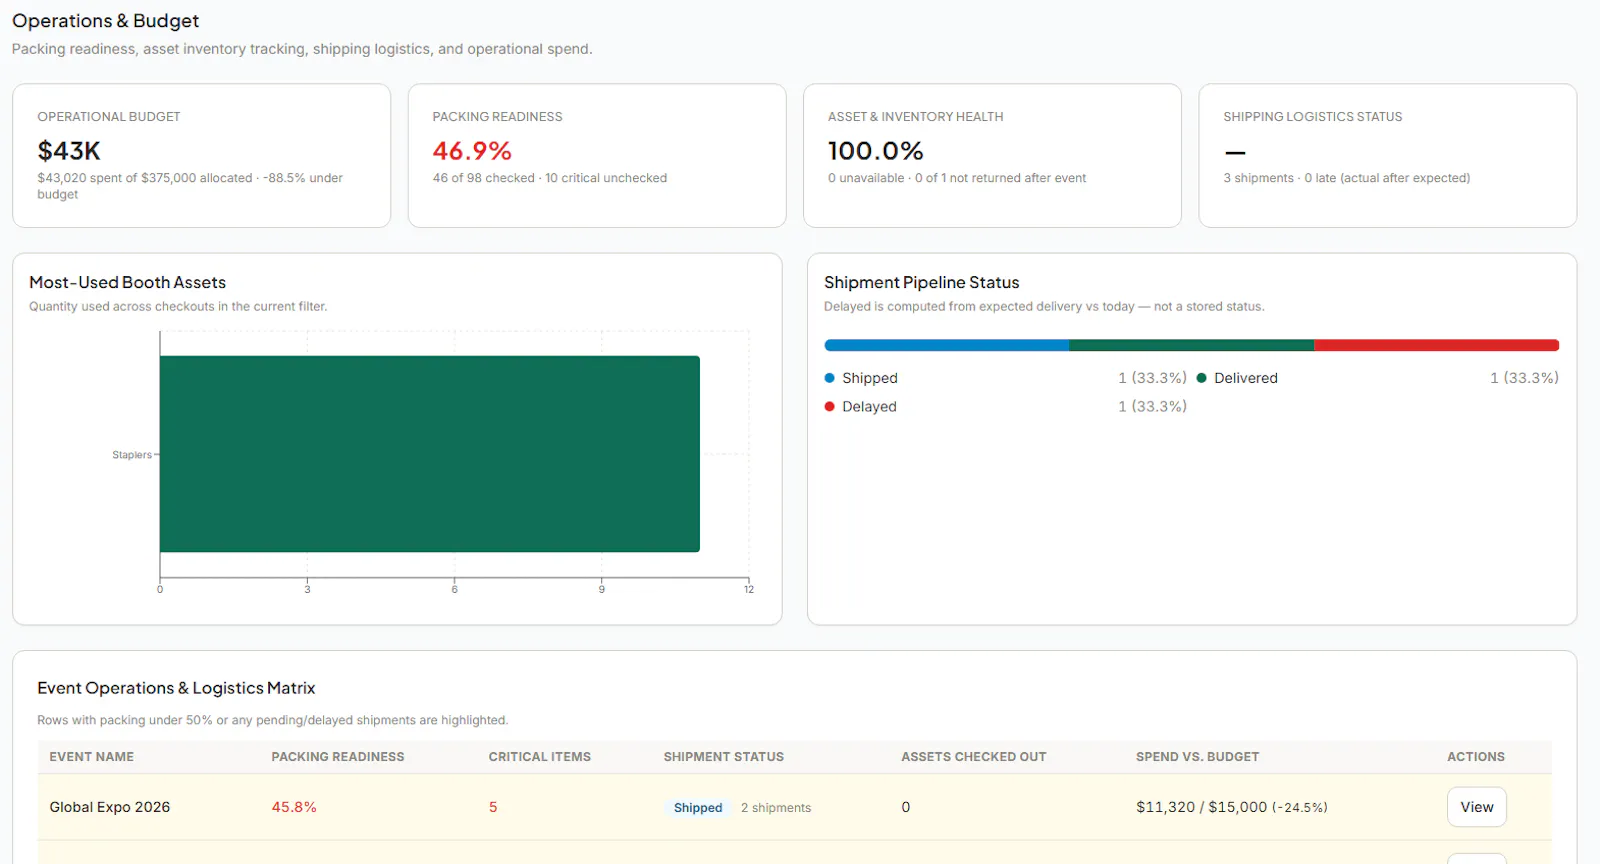1600x864 pixels.
Task: Click the Operations & Budget page title
Action: 105,21
